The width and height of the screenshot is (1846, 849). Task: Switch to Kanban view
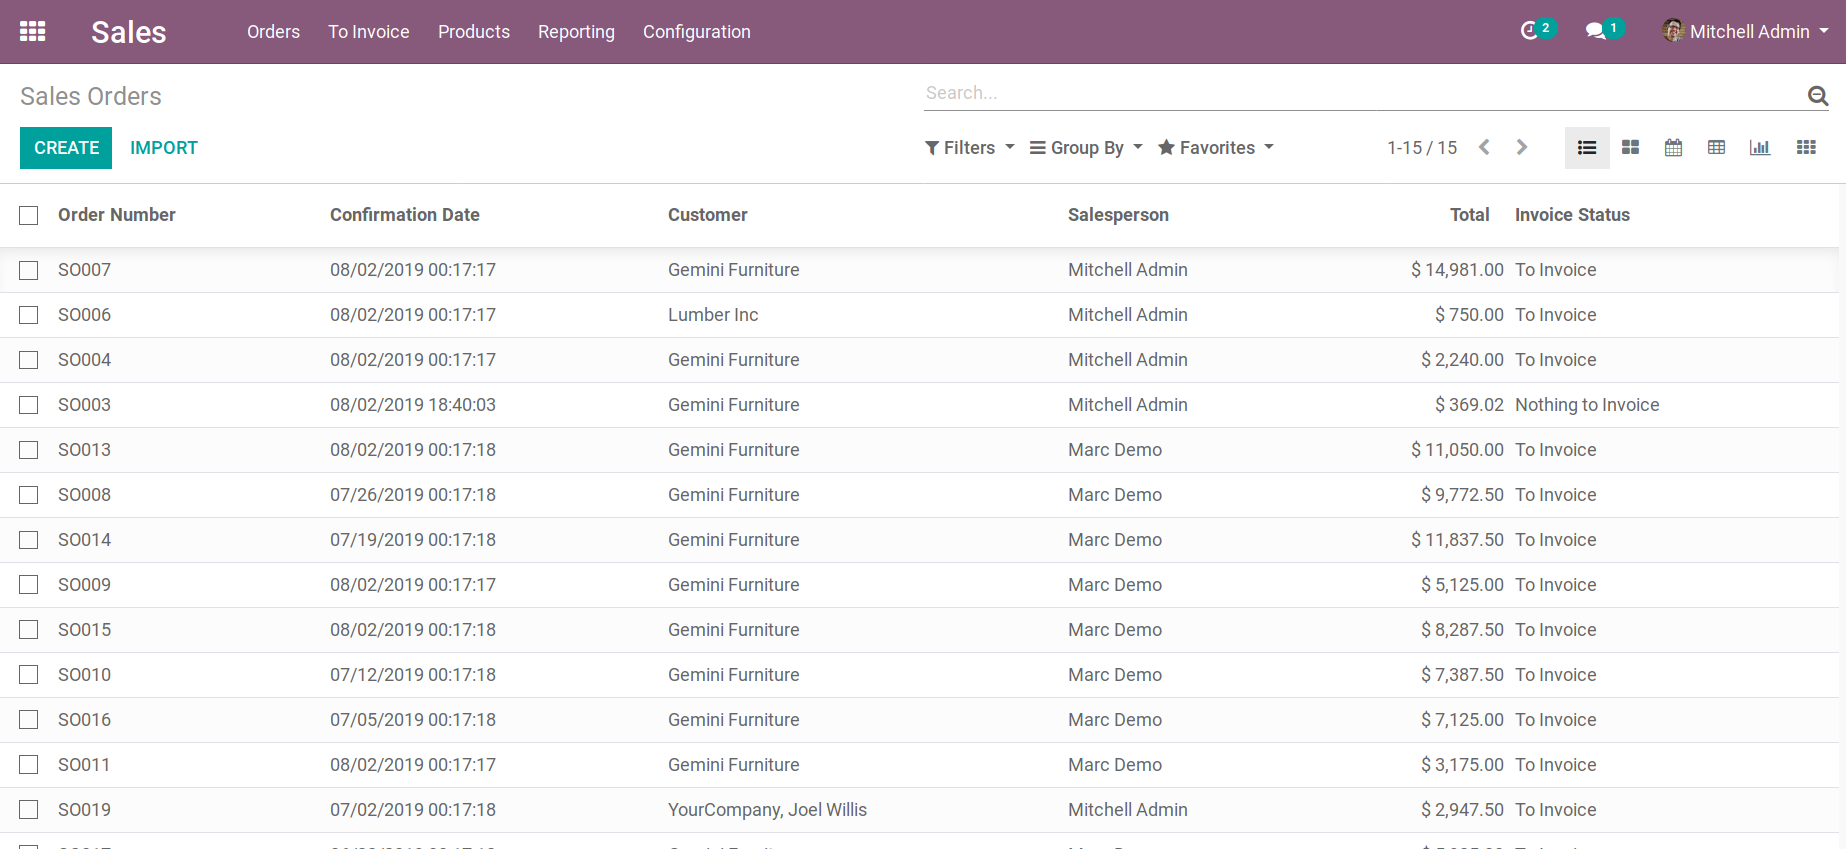pyautogui.click(x=1630, y=148)
